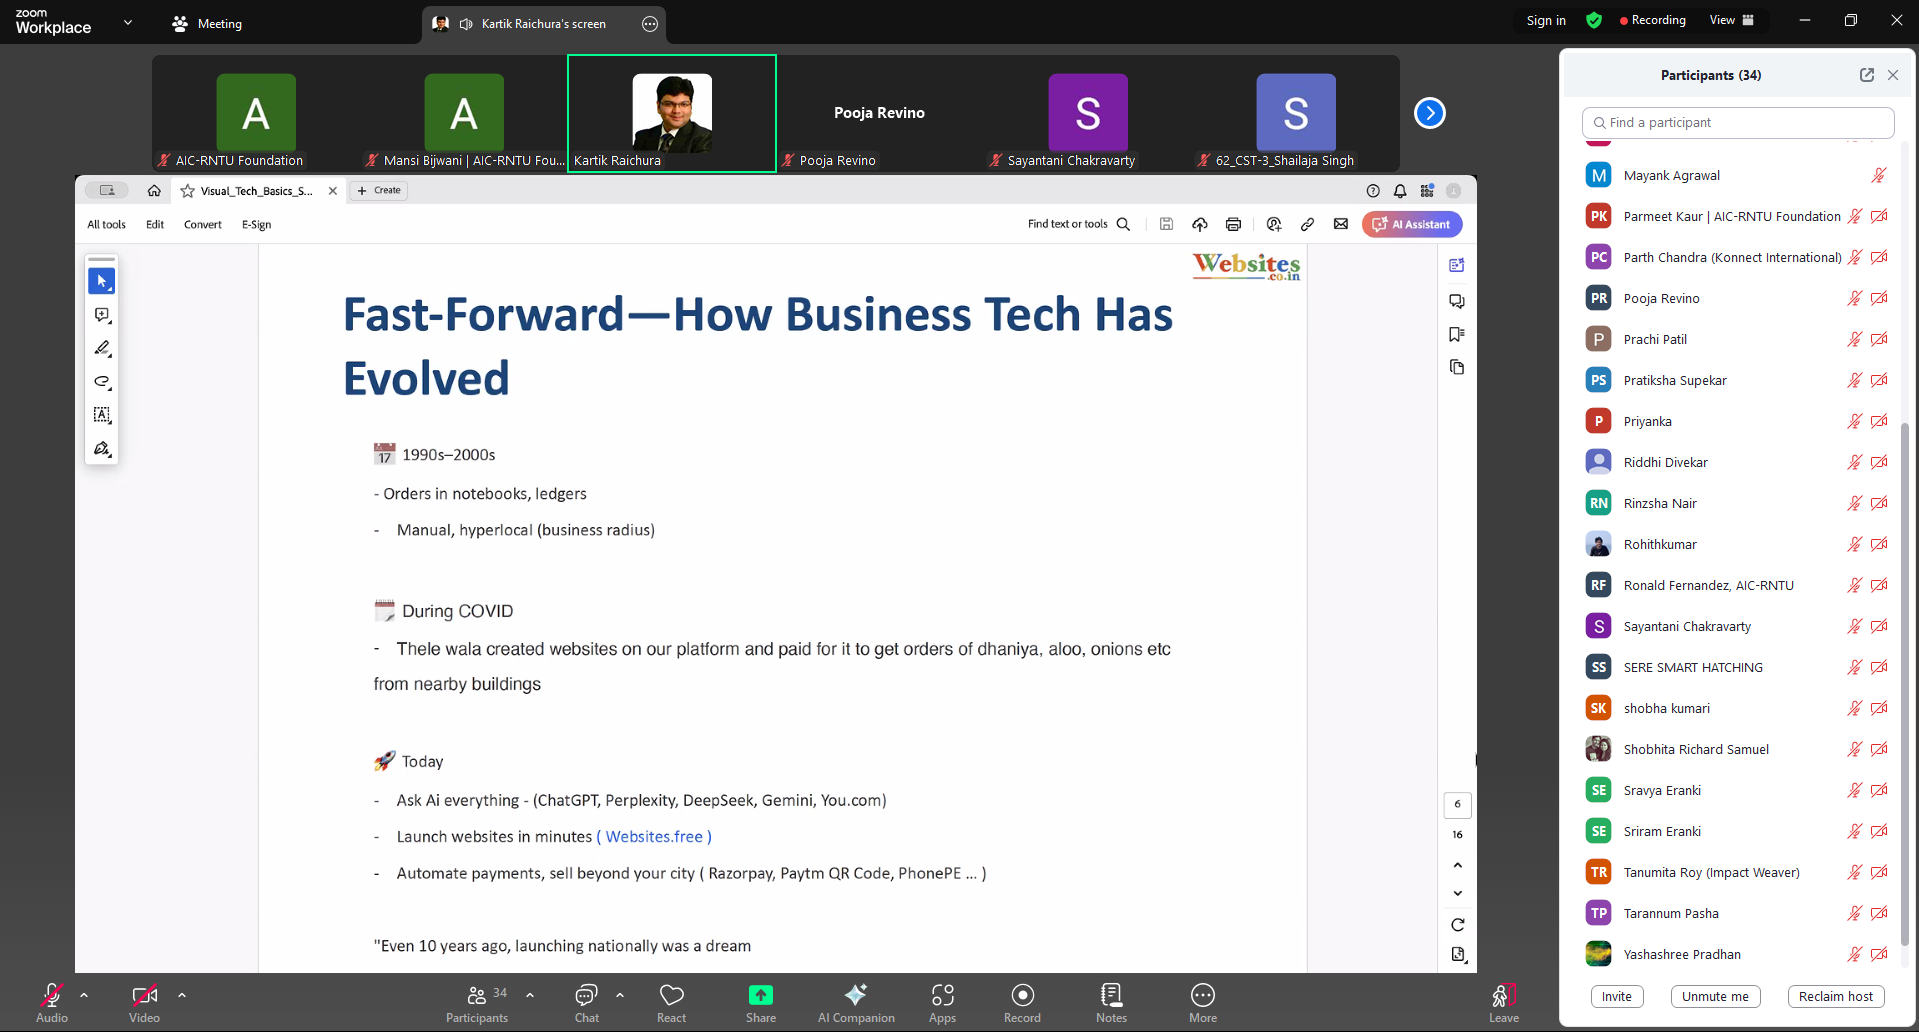The width and height of the screenshot is (1919, 1032).
Task: Click the Record button
Action: (x=1022, y=1003)
